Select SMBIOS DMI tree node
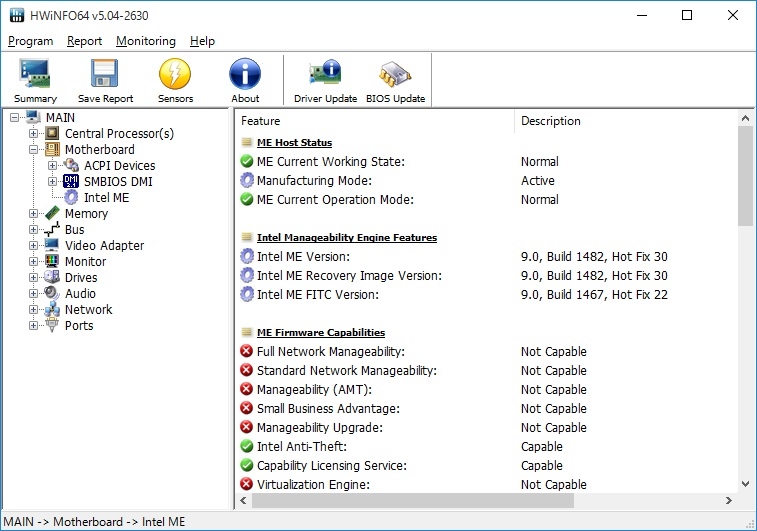This screenshot has width=757, height=531. (x=118, y=182)
